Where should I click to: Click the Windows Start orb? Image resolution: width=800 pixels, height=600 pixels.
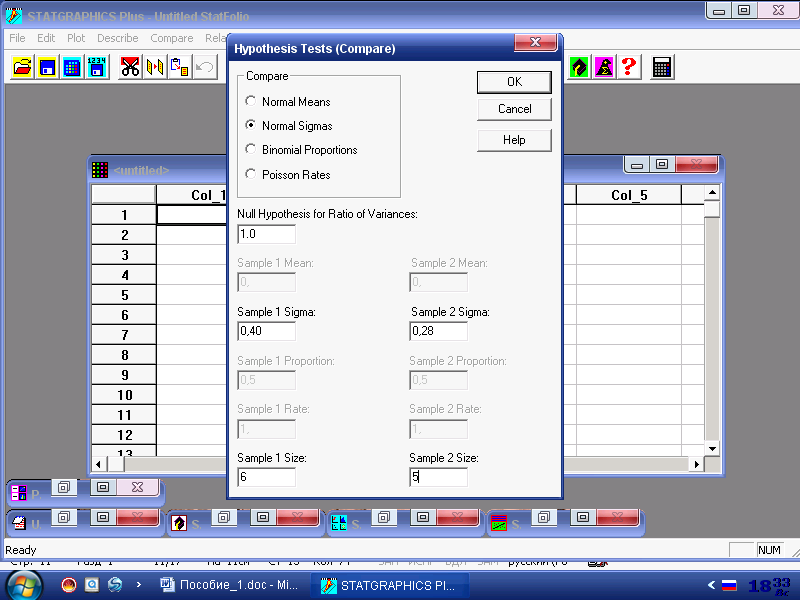point(23,585)
